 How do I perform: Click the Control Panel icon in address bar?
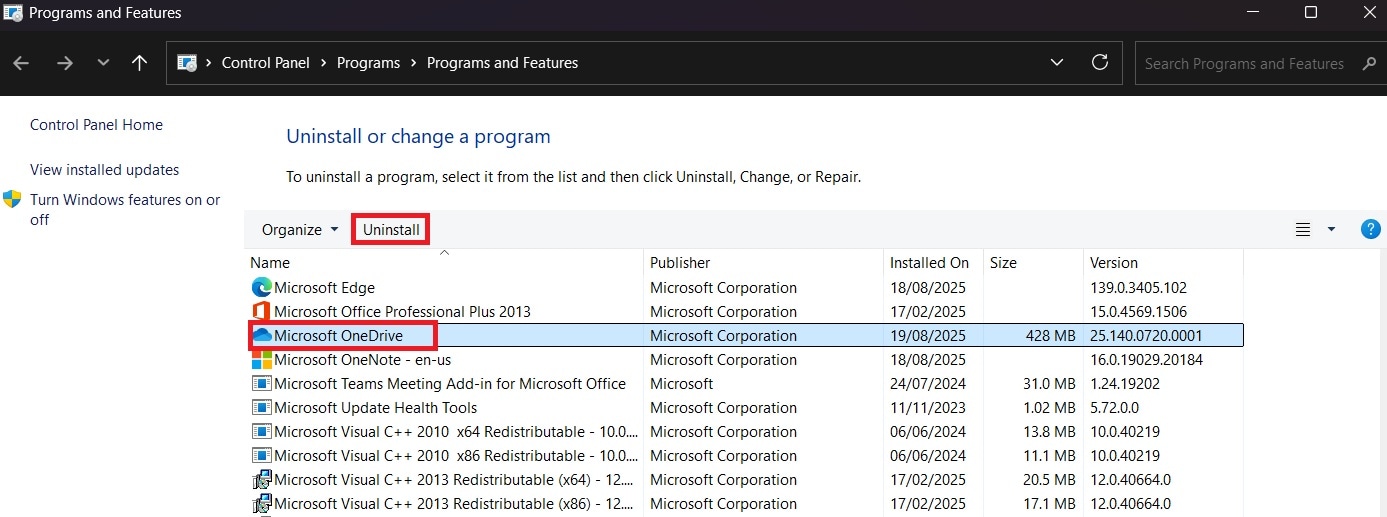tap(186, 63)
